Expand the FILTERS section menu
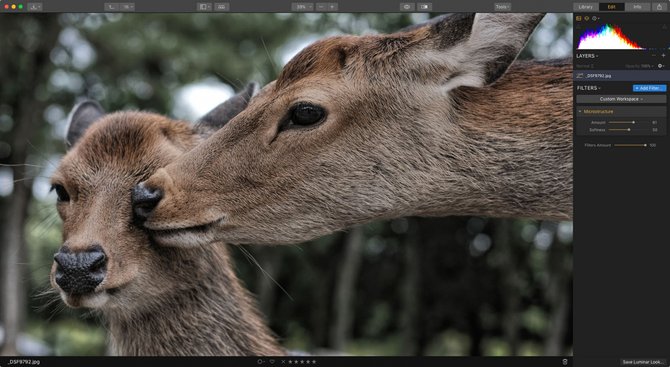 tap(589, 88)
